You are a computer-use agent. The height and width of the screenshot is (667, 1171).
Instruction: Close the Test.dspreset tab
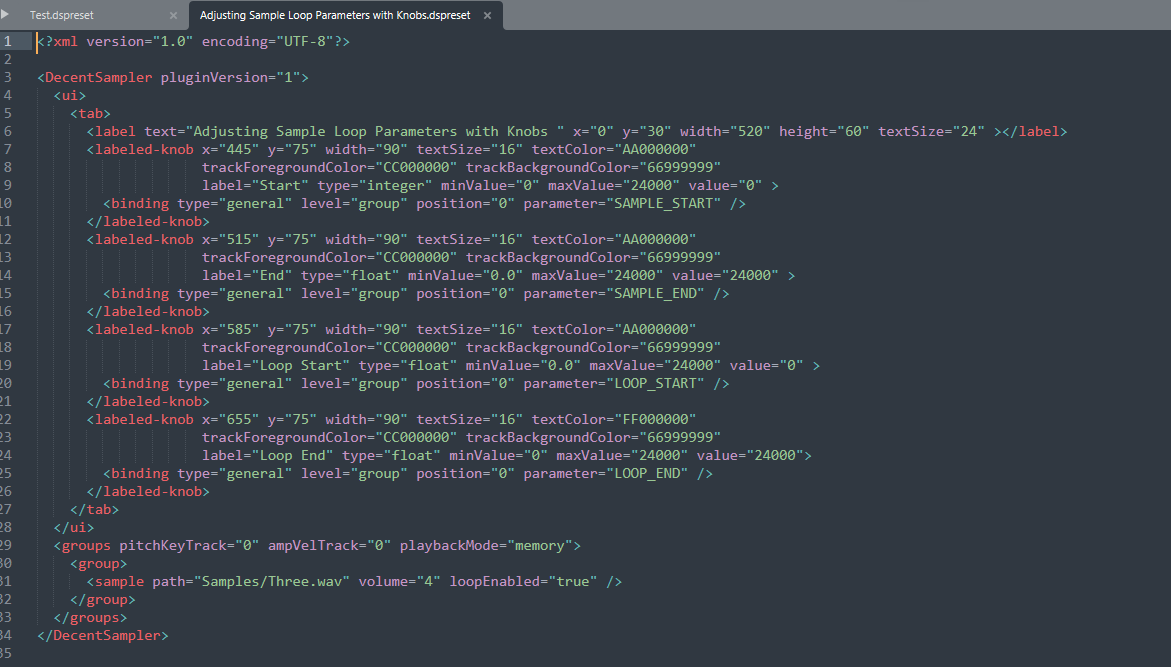pos(173,15)
